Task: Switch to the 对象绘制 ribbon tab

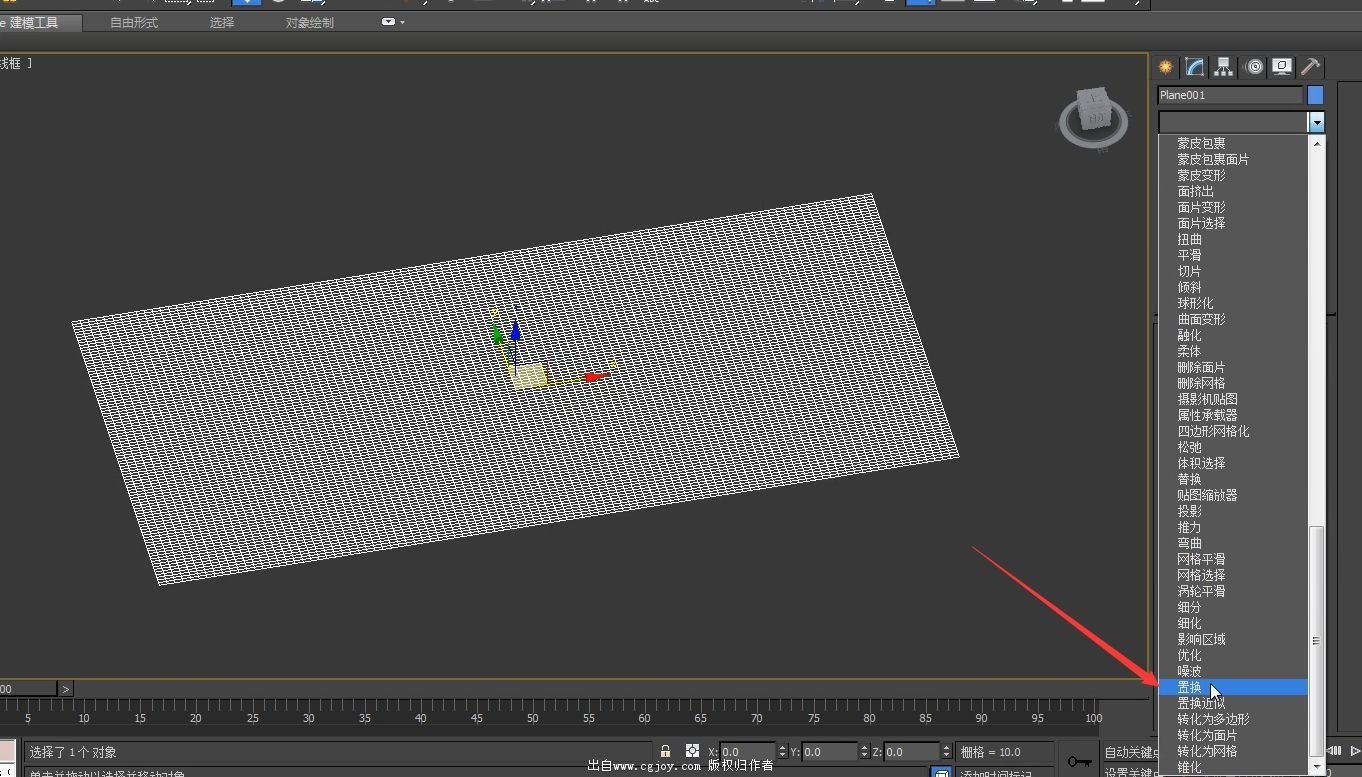Action: click(310, 22)
